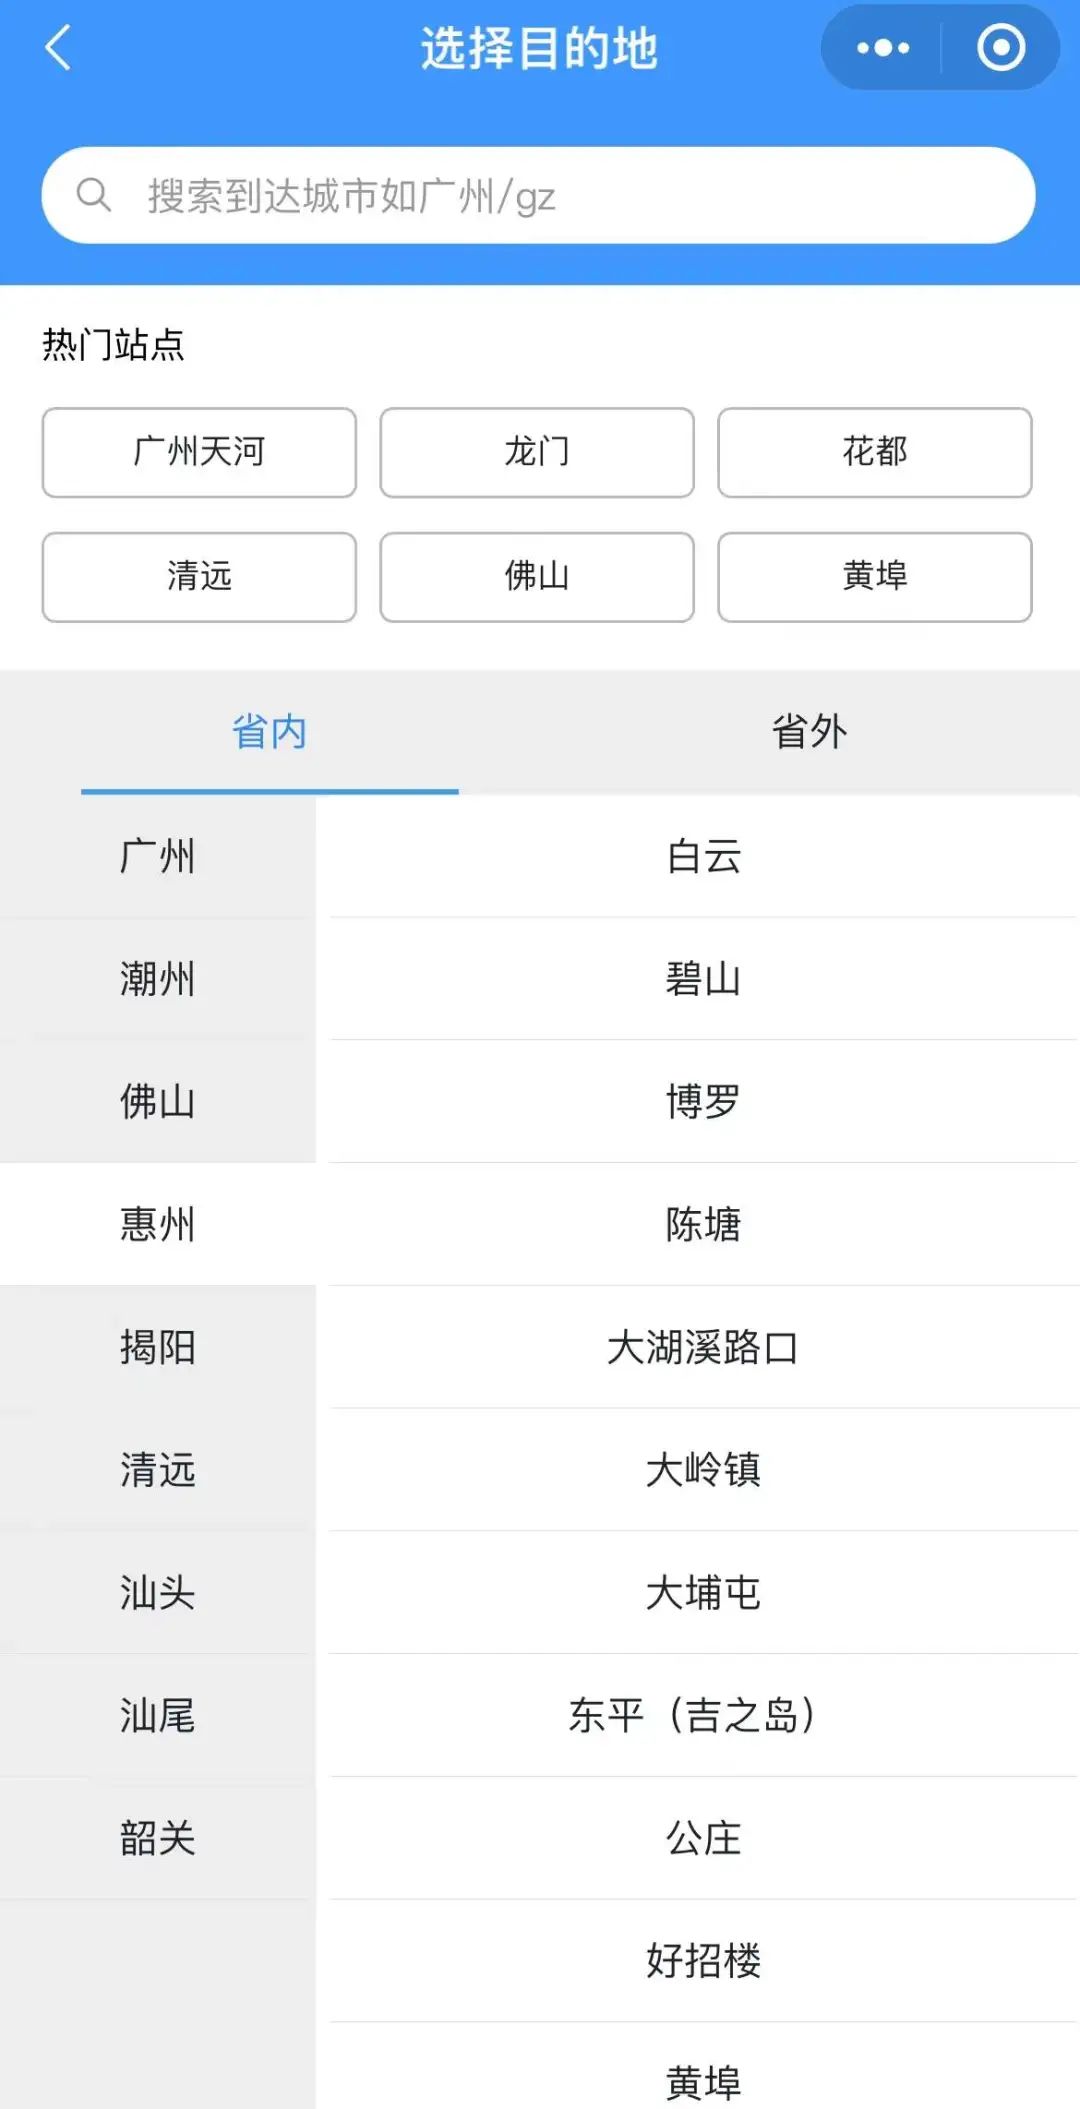This screenshot has width=1080, height=2109.
Task: Choose the 博罗 station
Action: [704, 1102]
